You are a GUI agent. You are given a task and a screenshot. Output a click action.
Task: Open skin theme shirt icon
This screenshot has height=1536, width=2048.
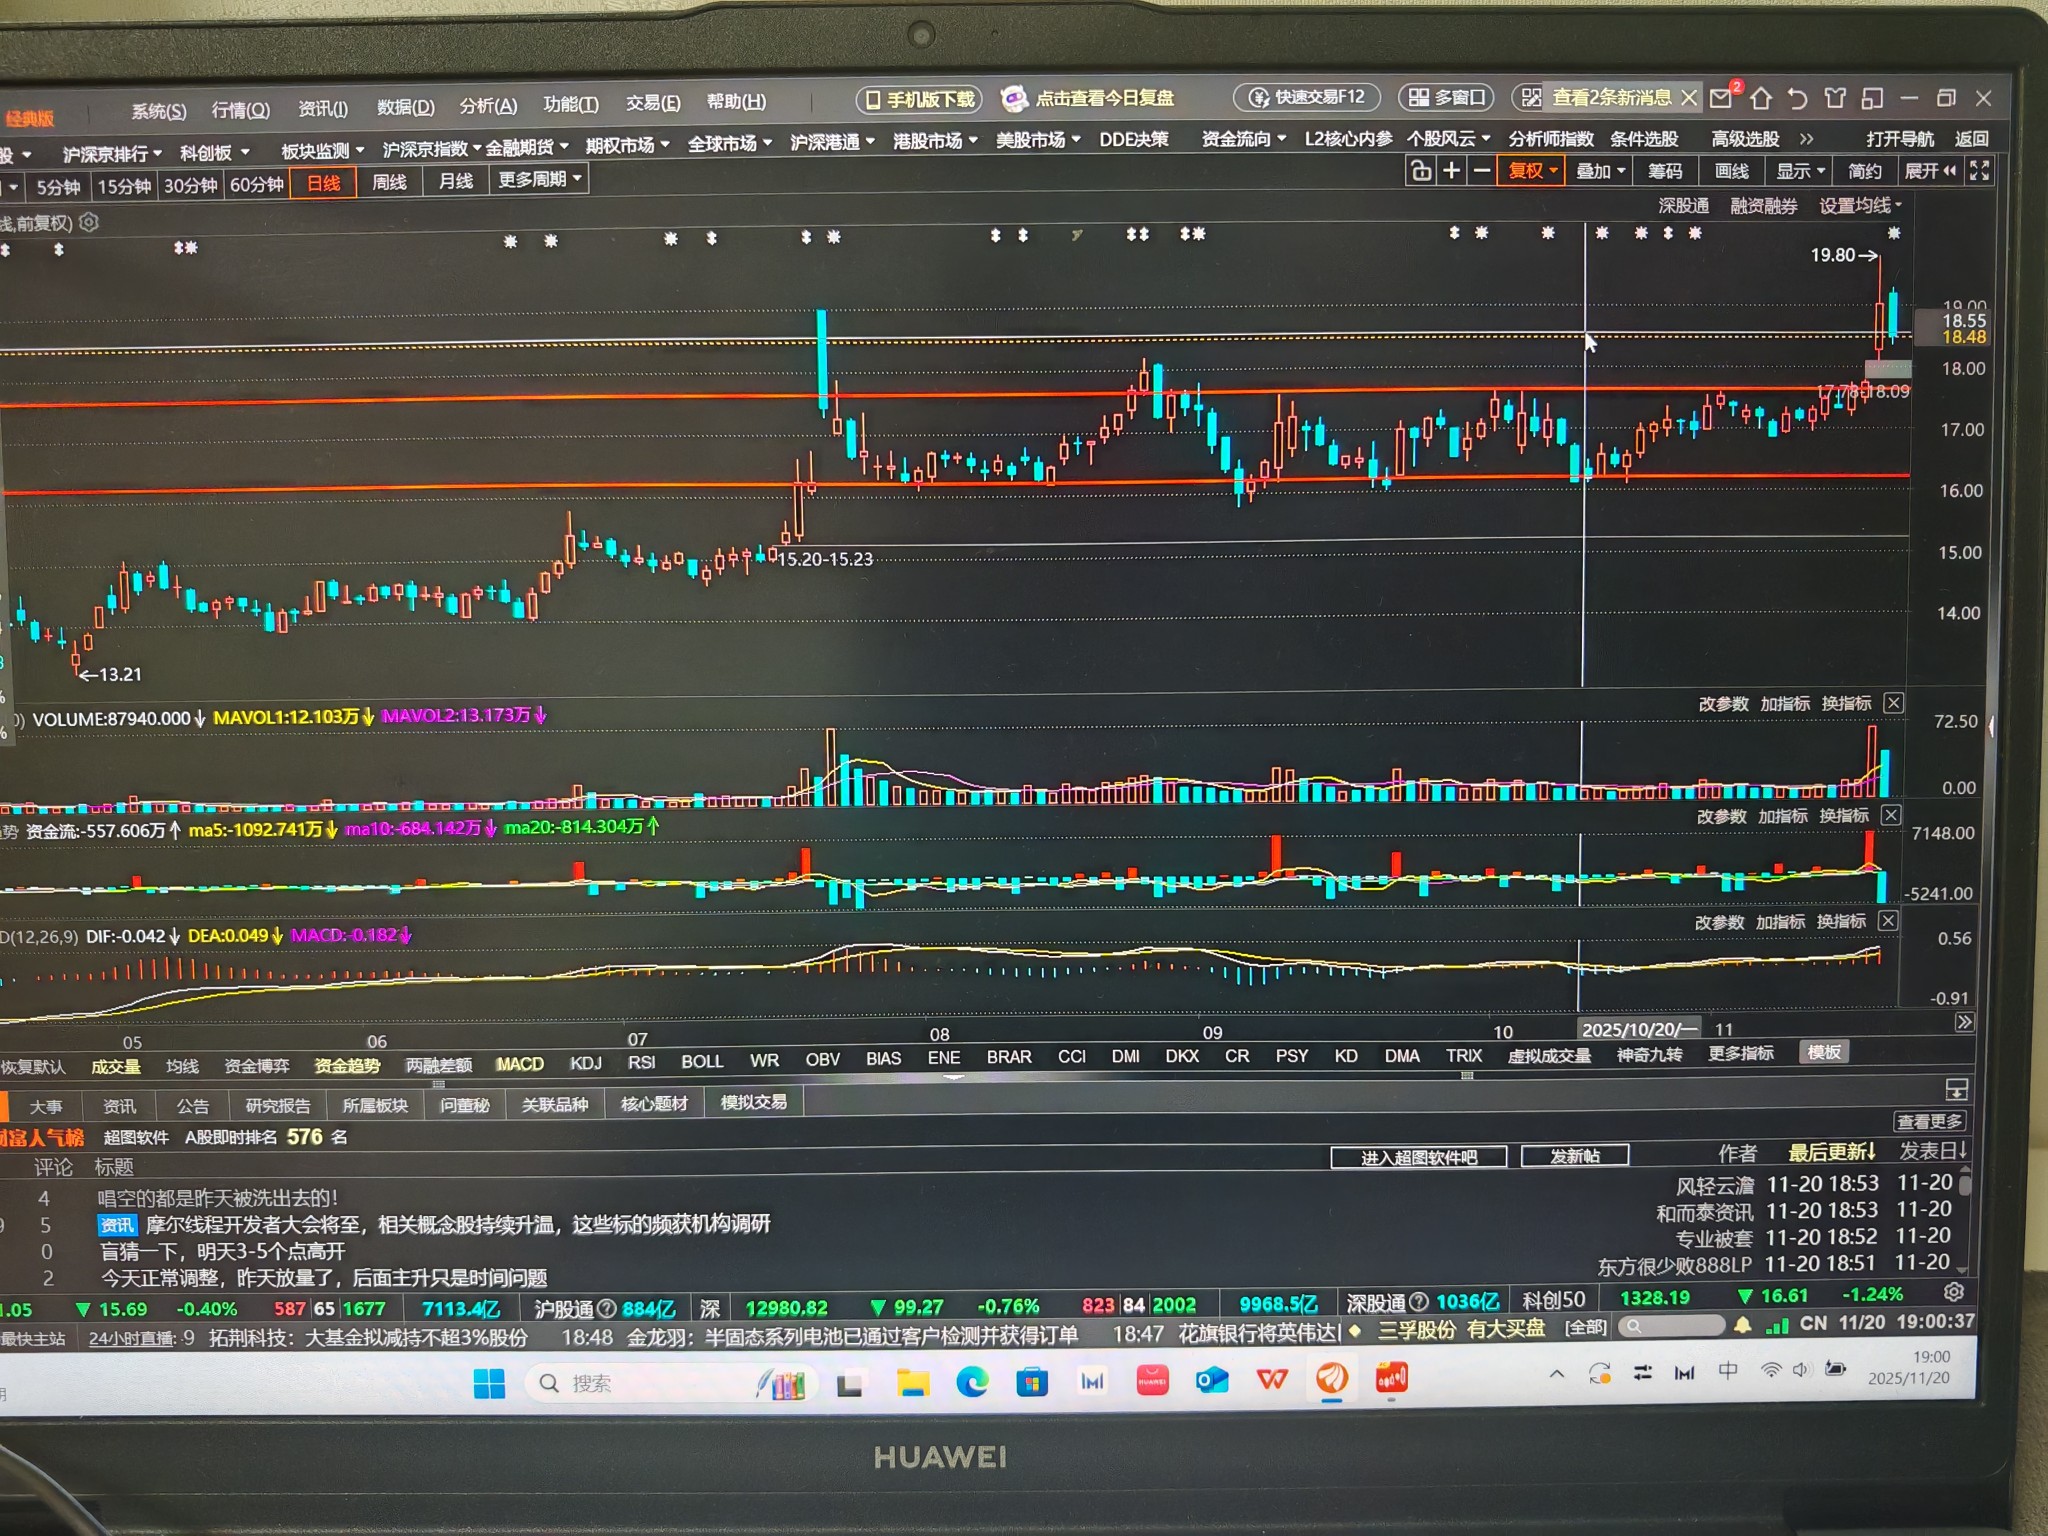pos(1835,98)
